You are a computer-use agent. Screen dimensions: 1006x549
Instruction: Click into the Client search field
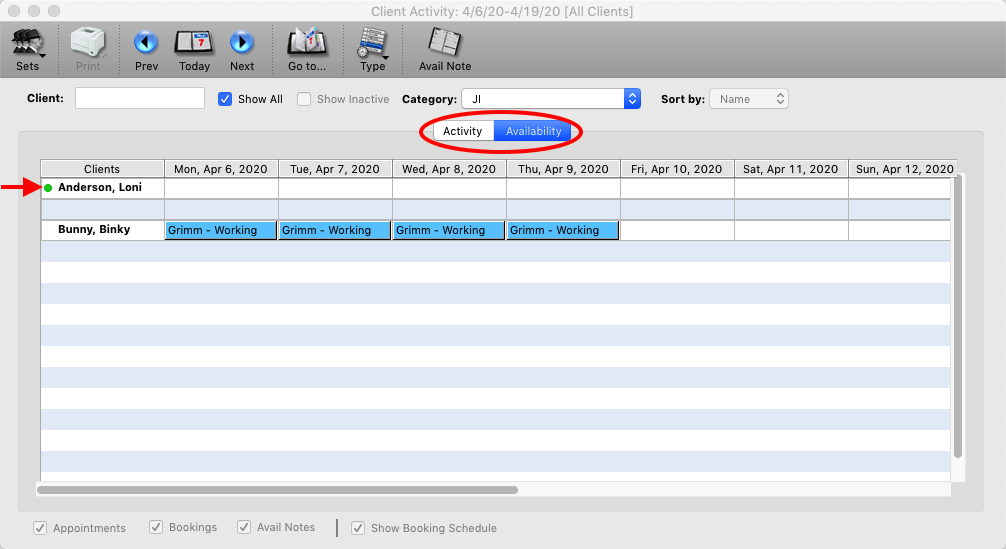tap(140, 98)
